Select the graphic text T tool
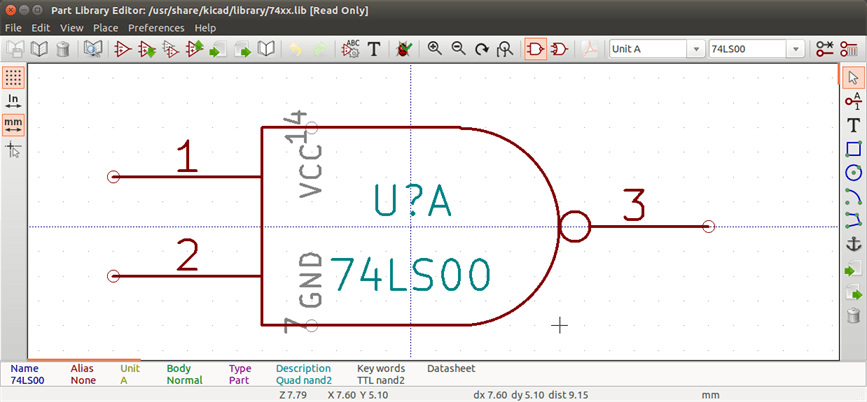867x402 pixels. [853, 125]
